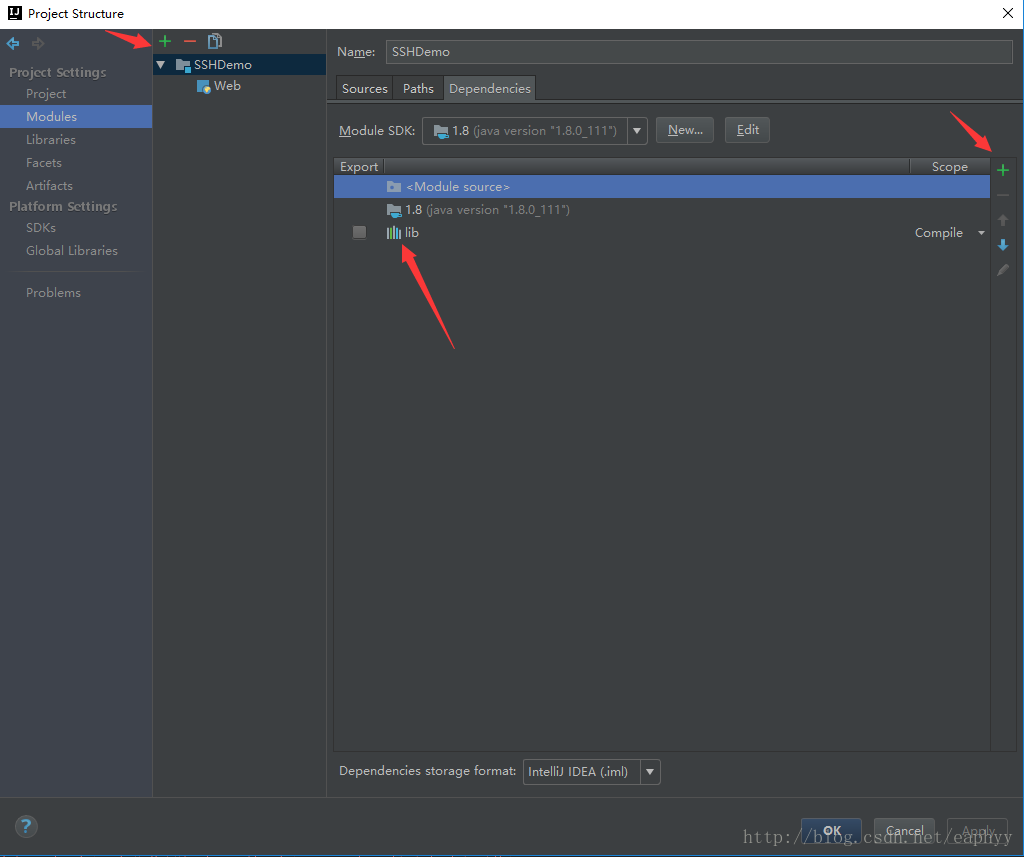Open Libraries settings
Image resolution: width=1024 pixels, height=857 pixels.
click(x=51, y=139)
